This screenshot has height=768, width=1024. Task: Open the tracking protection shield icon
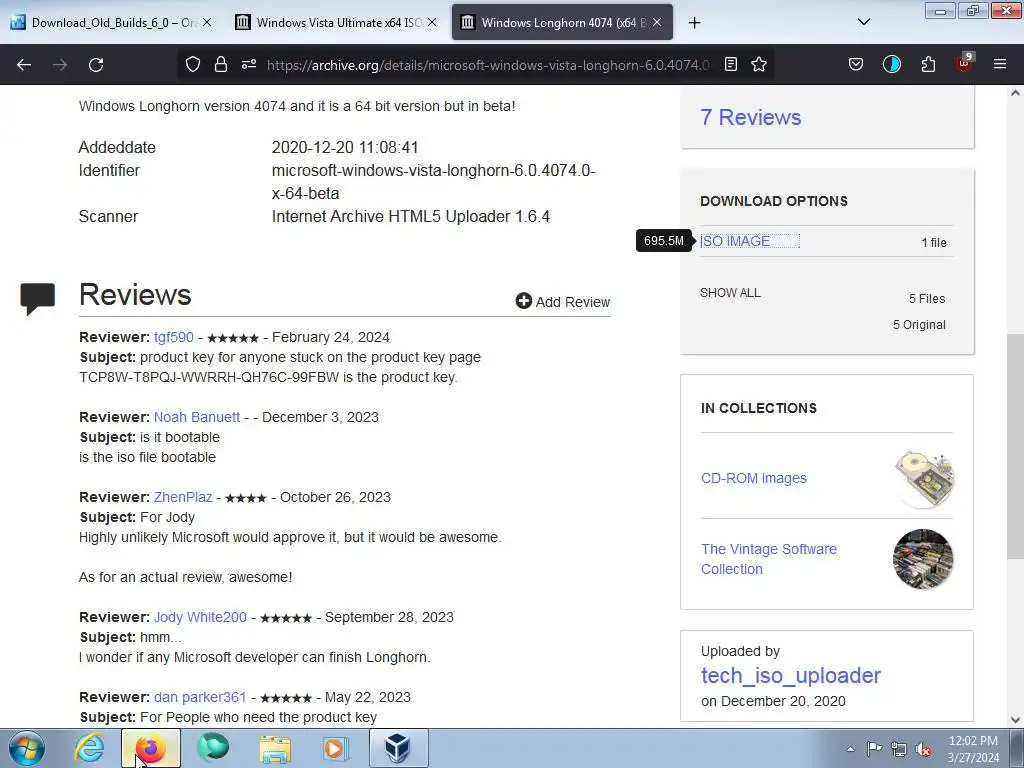click(193, 64)
